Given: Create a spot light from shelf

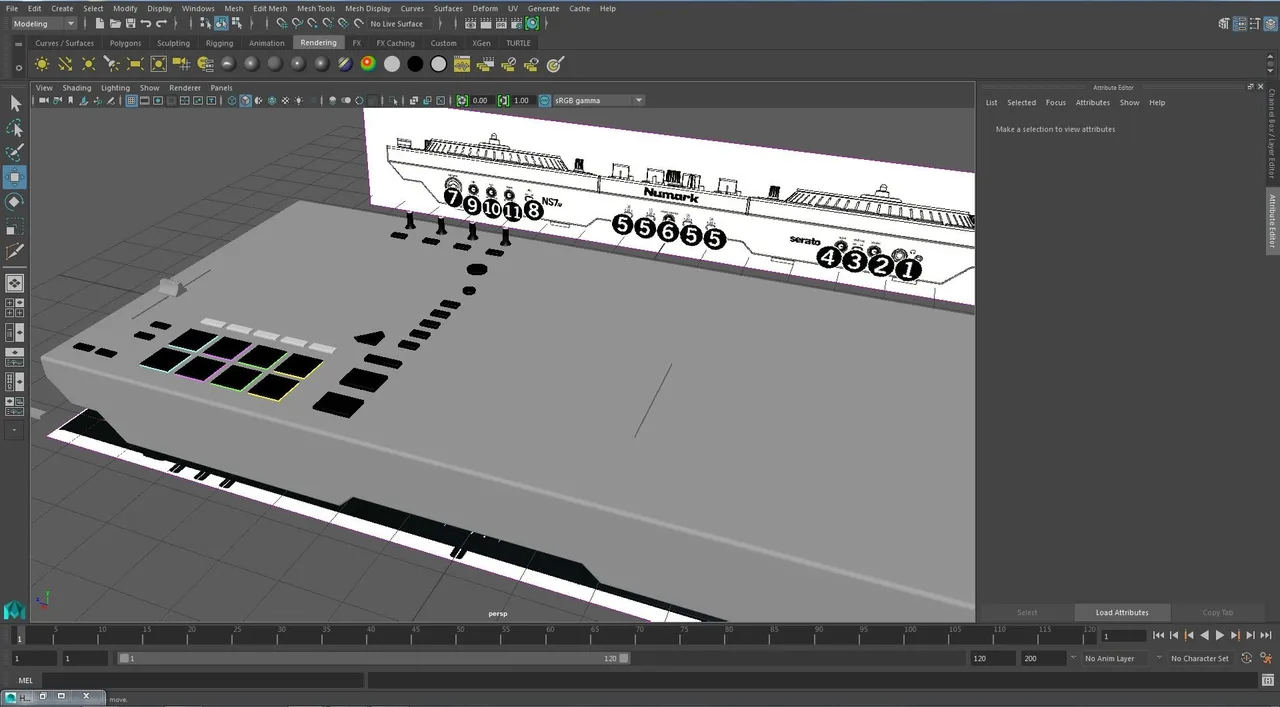Looking at the screenshot, I should (112, 64).
